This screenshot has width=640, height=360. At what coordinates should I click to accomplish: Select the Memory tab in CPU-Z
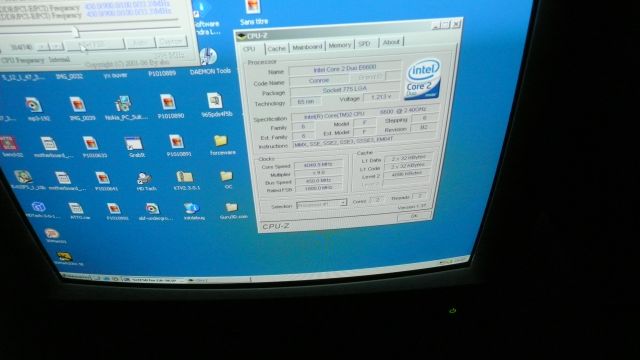(340, 45)
